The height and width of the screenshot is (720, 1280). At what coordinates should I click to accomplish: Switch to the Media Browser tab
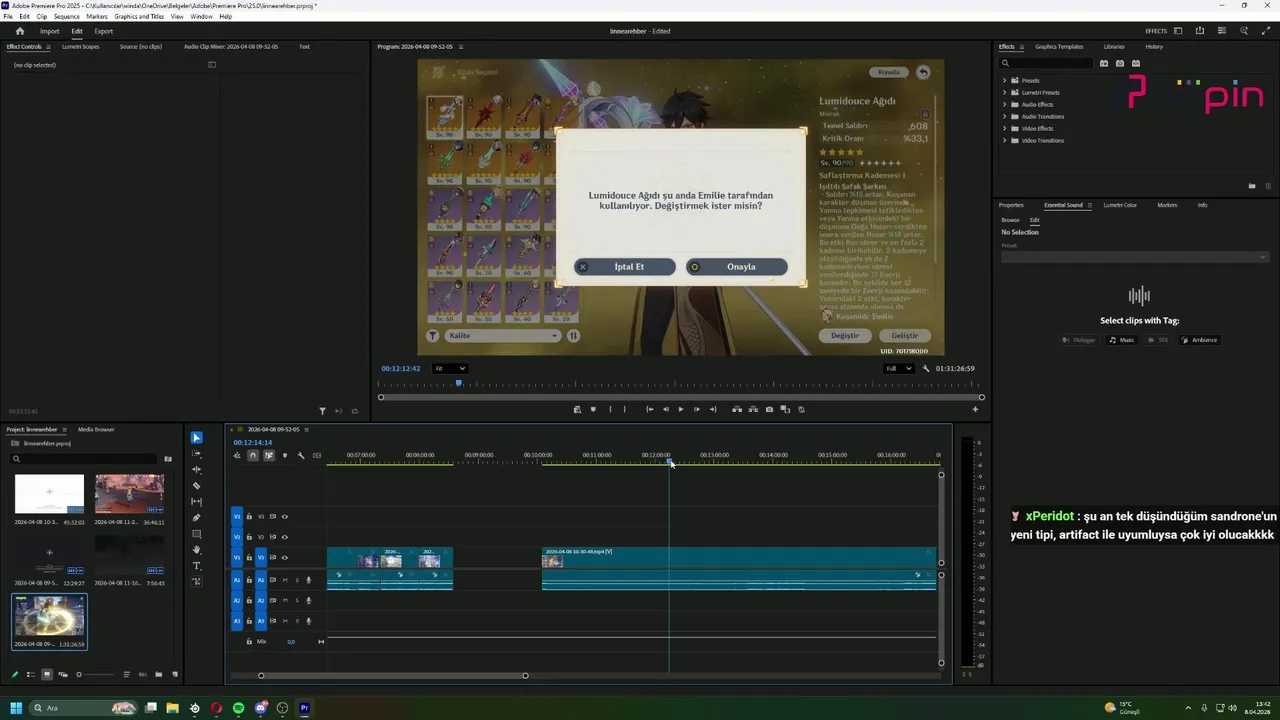(x=96, y=429)
